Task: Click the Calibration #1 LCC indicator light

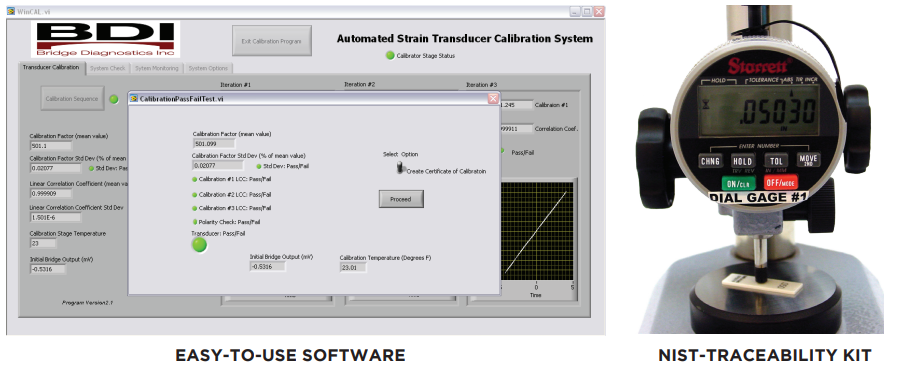Action: click(x=195, y=179)
